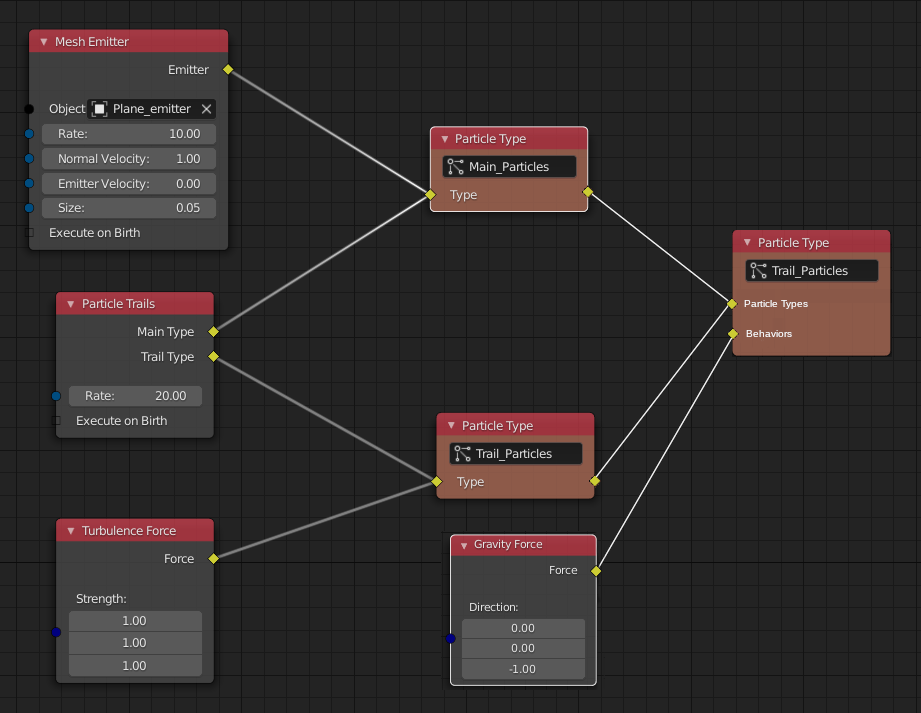
Task: Click the Turbulence Force output socket
Action: coord(214,559)
